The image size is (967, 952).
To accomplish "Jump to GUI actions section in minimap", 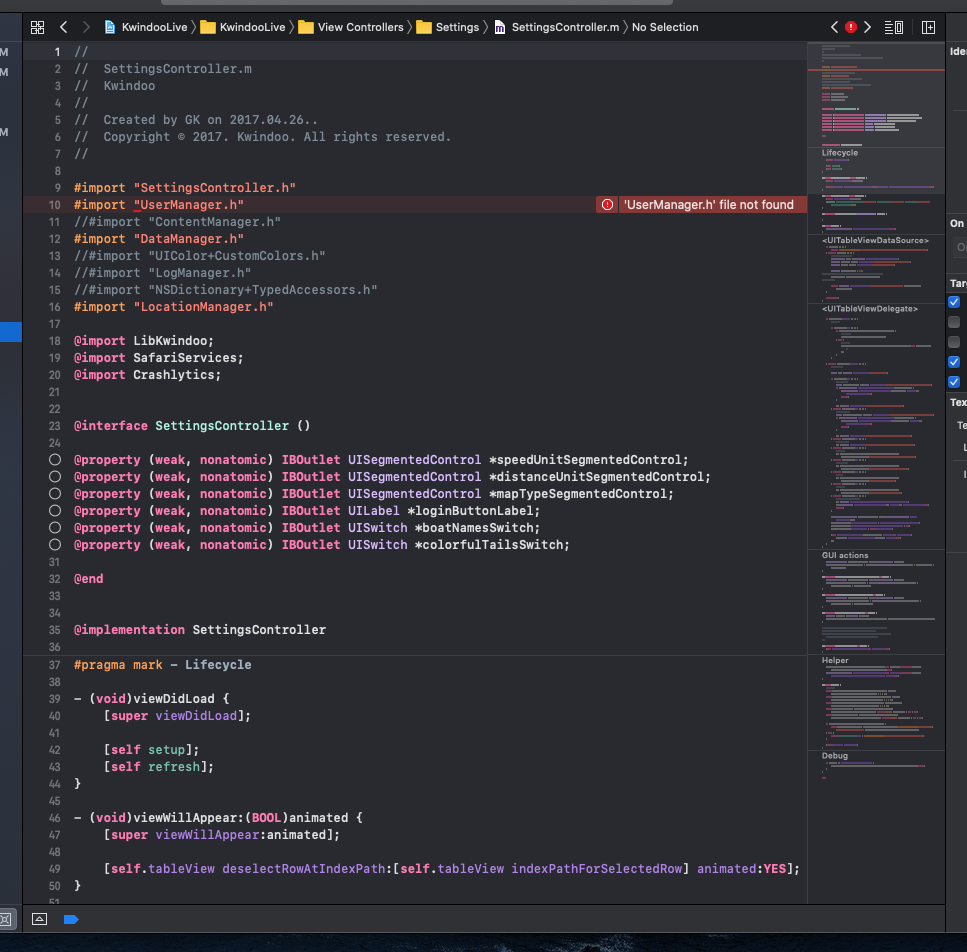I will 845,556.
